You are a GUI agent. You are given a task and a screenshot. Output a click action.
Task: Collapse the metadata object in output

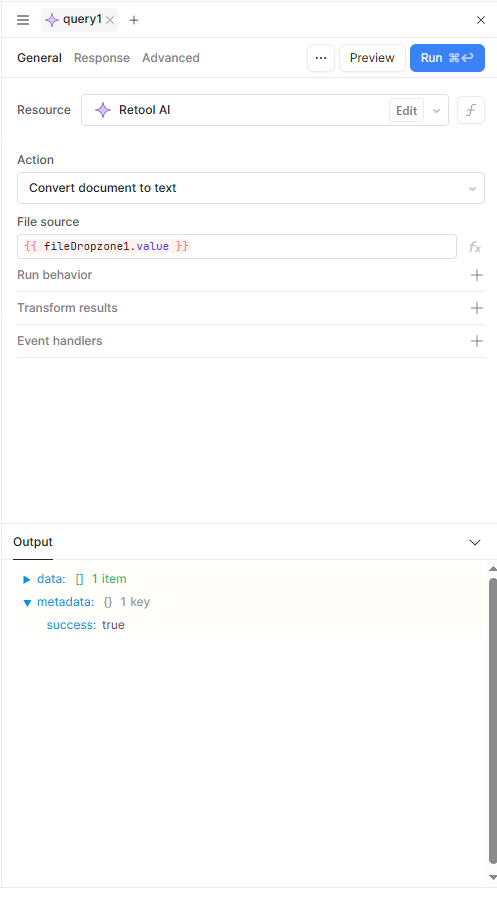point(27,603)
